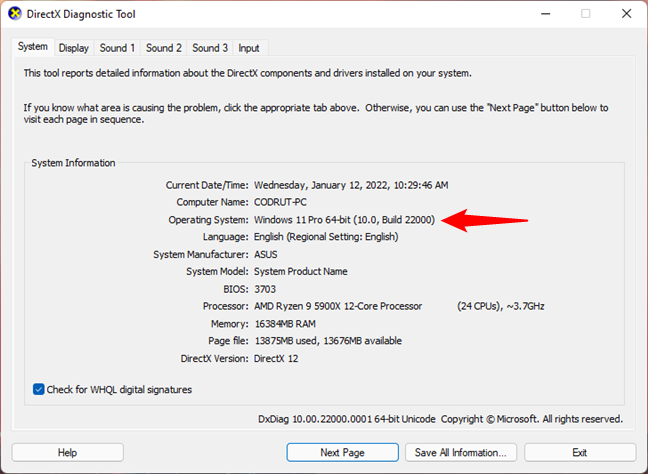
Task: Open the Sound 2 tab
Action: coord(164,48)
